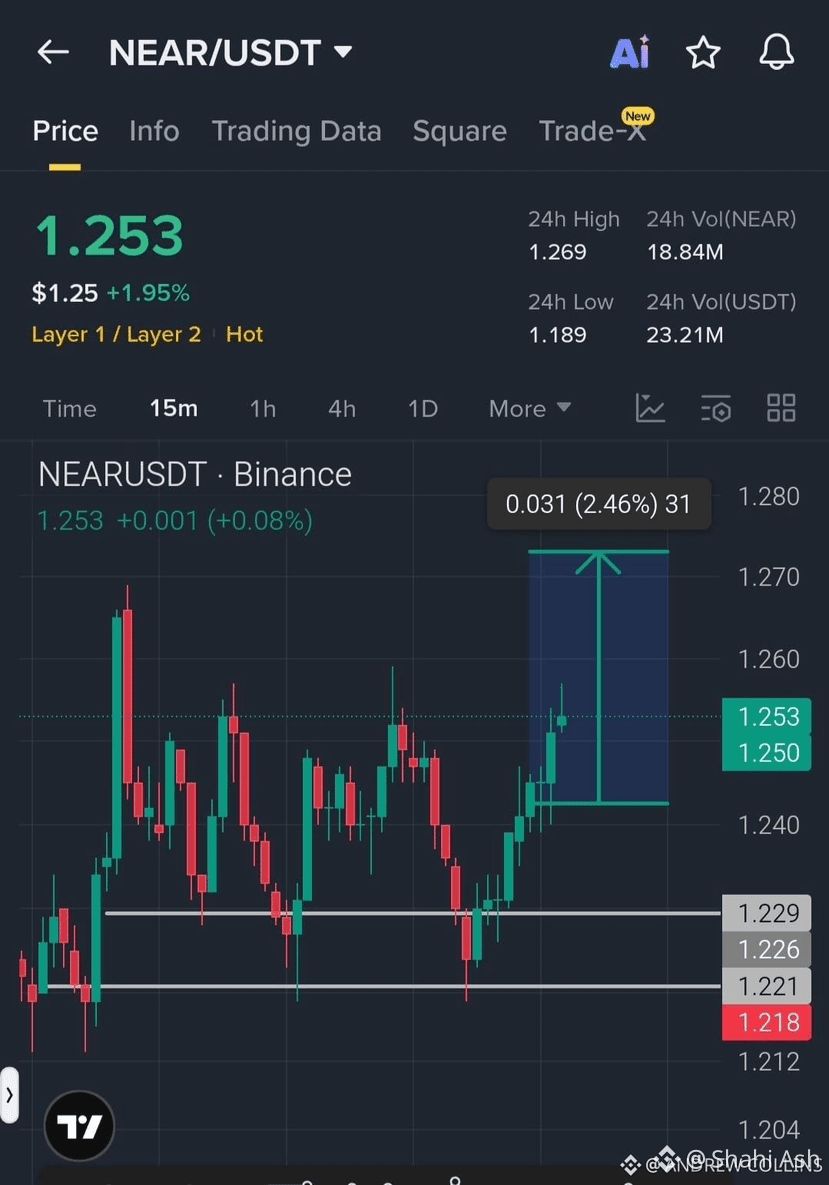Select the 1h chart interval

263,409
